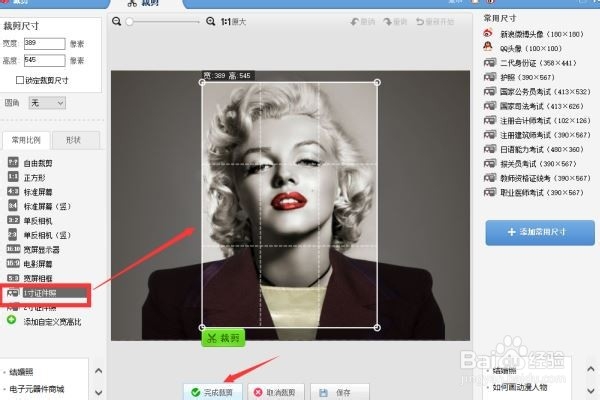Click the zoom in magnifier icon

[x=210, y=21]
